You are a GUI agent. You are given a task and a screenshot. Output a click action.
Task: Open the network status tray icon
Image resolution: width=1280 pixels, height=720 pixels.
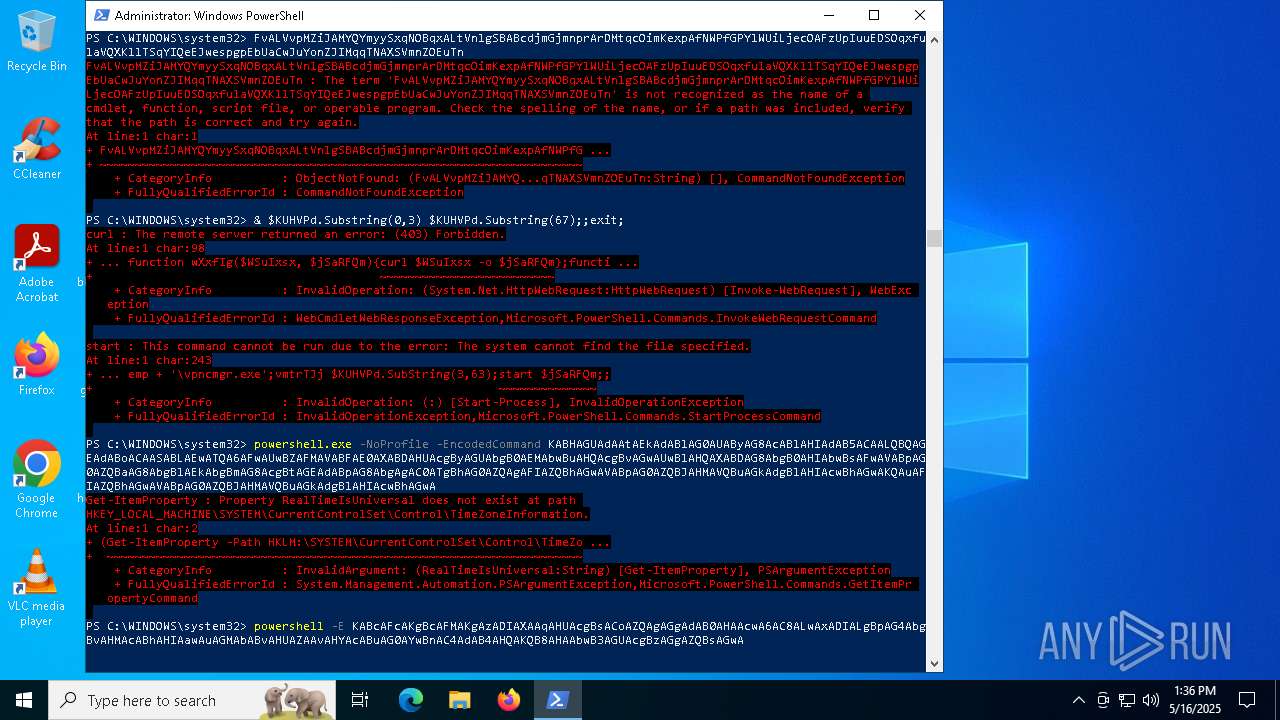[1127, 700]
